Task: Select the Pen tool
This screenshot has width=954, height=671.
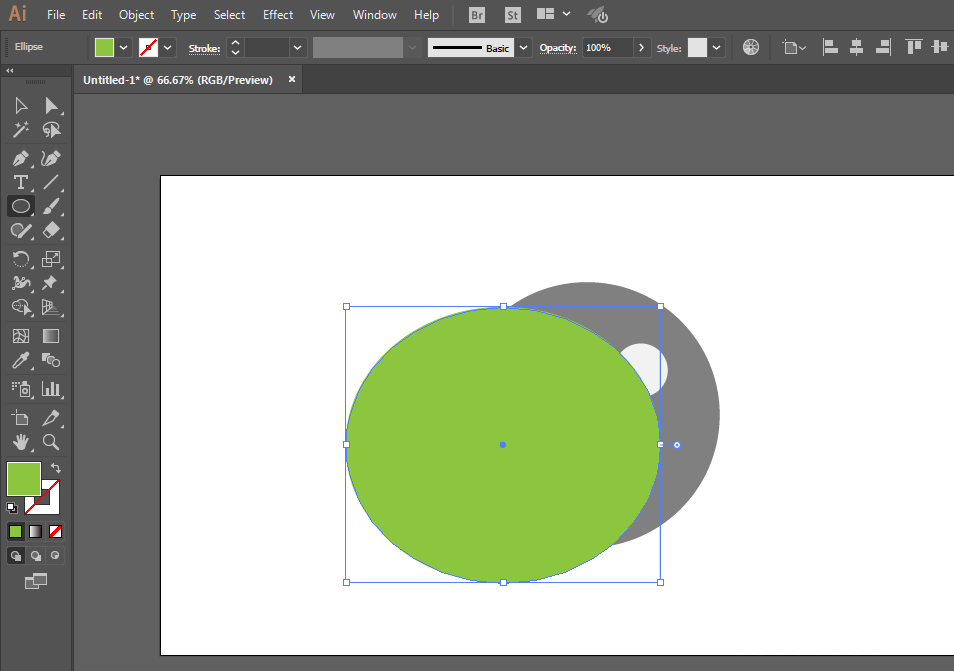Action: pyautogui.click(x=21, y=158)
